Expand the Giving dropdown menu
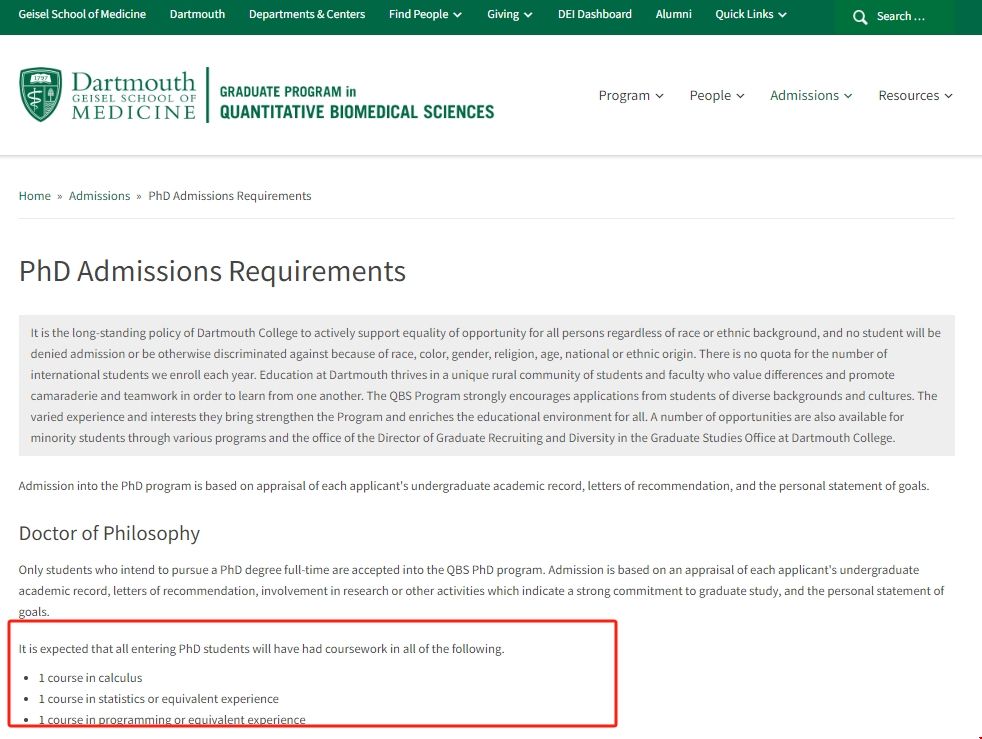This screenshot has height=739, width=982. (509, 14)
